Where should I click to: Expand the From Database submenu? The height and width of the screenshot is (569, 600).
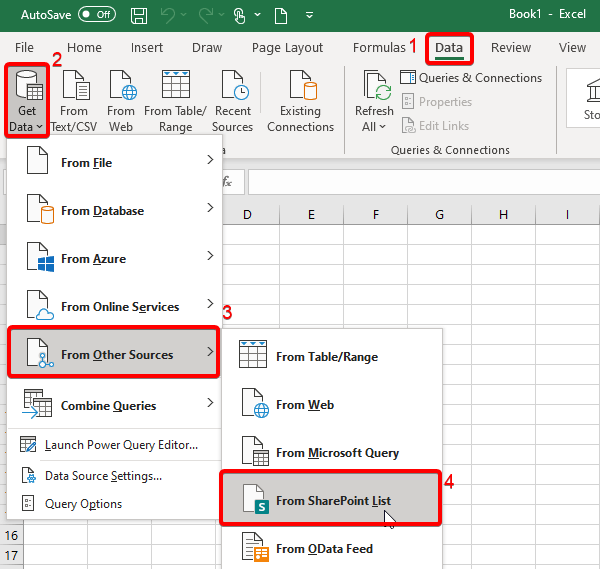coord(113,211)
